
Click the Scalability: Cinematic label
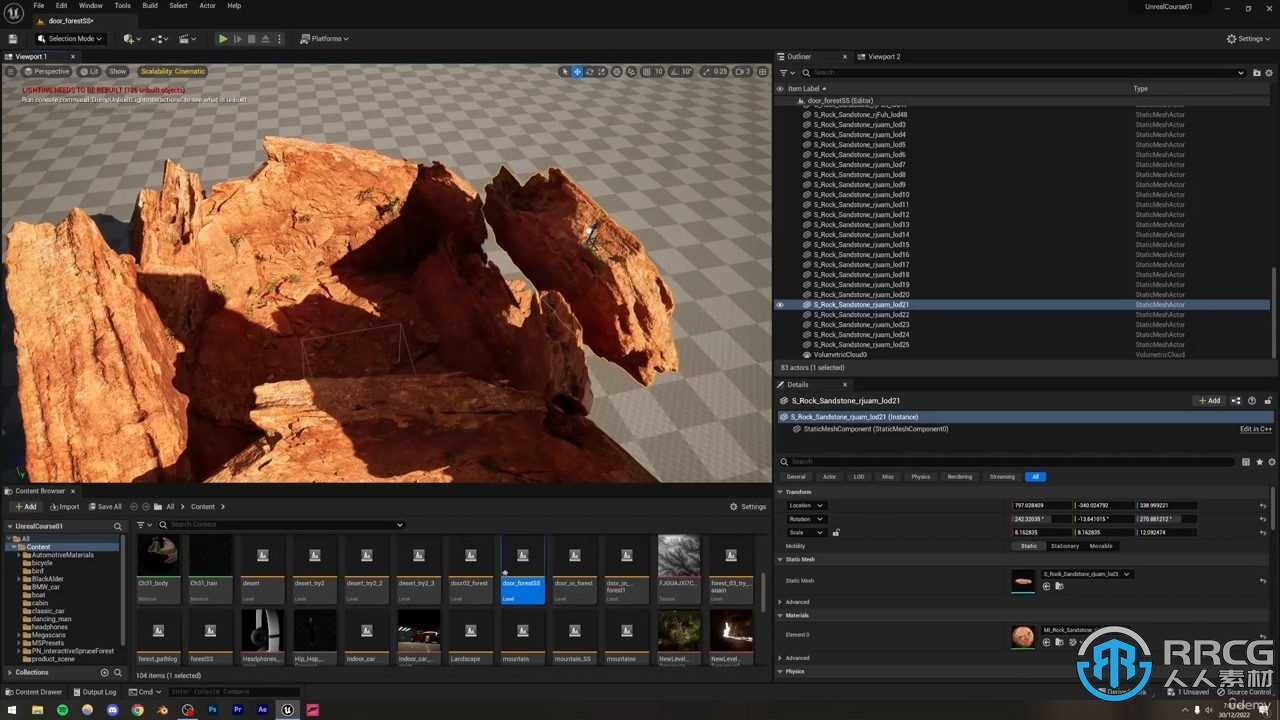pos(172,71)
